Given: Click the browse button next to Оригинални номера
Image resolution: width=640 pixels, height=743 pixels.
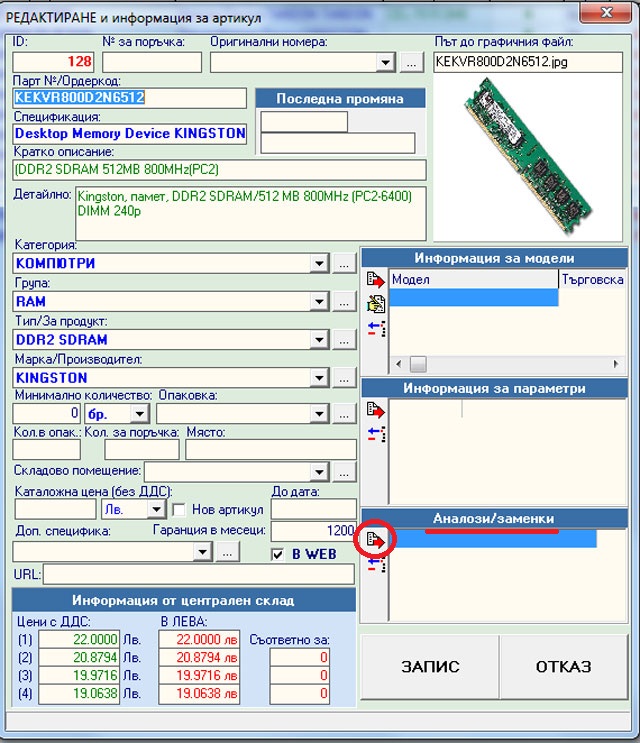Looking at the screenshot, I should [412, 63].
